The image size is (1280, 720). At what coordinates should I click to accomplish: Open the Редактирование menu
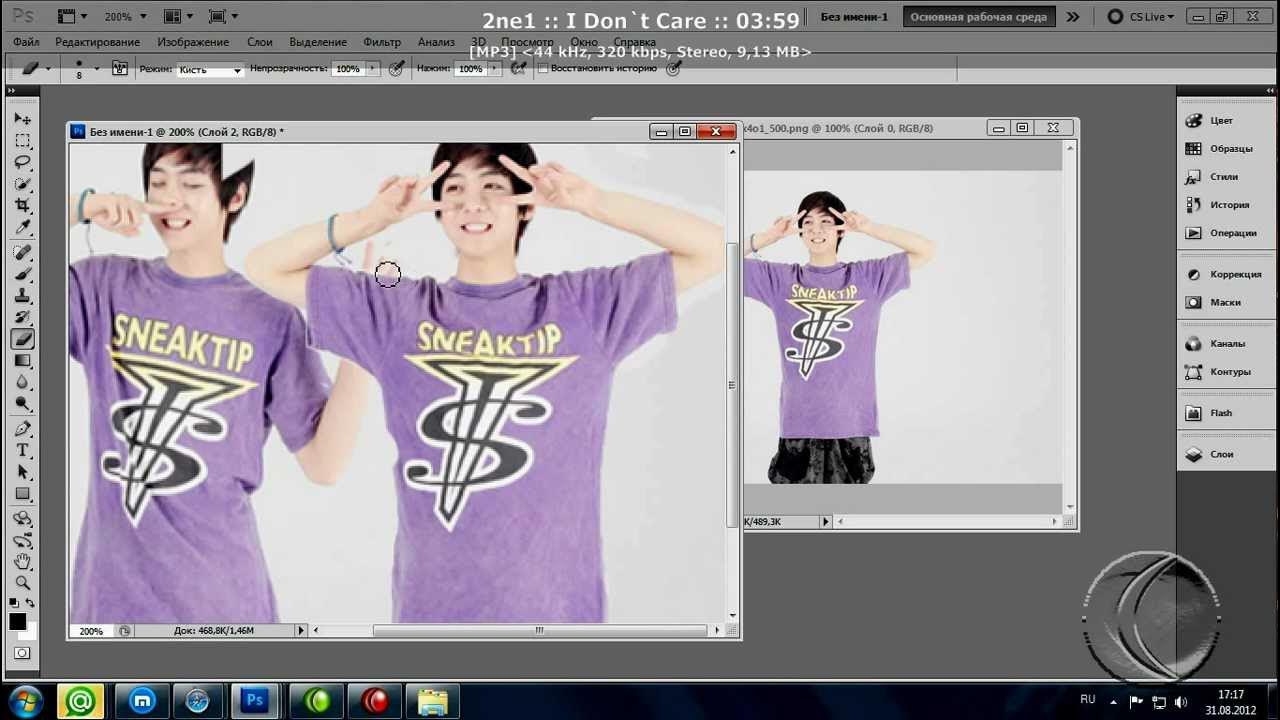click(98, 42)
